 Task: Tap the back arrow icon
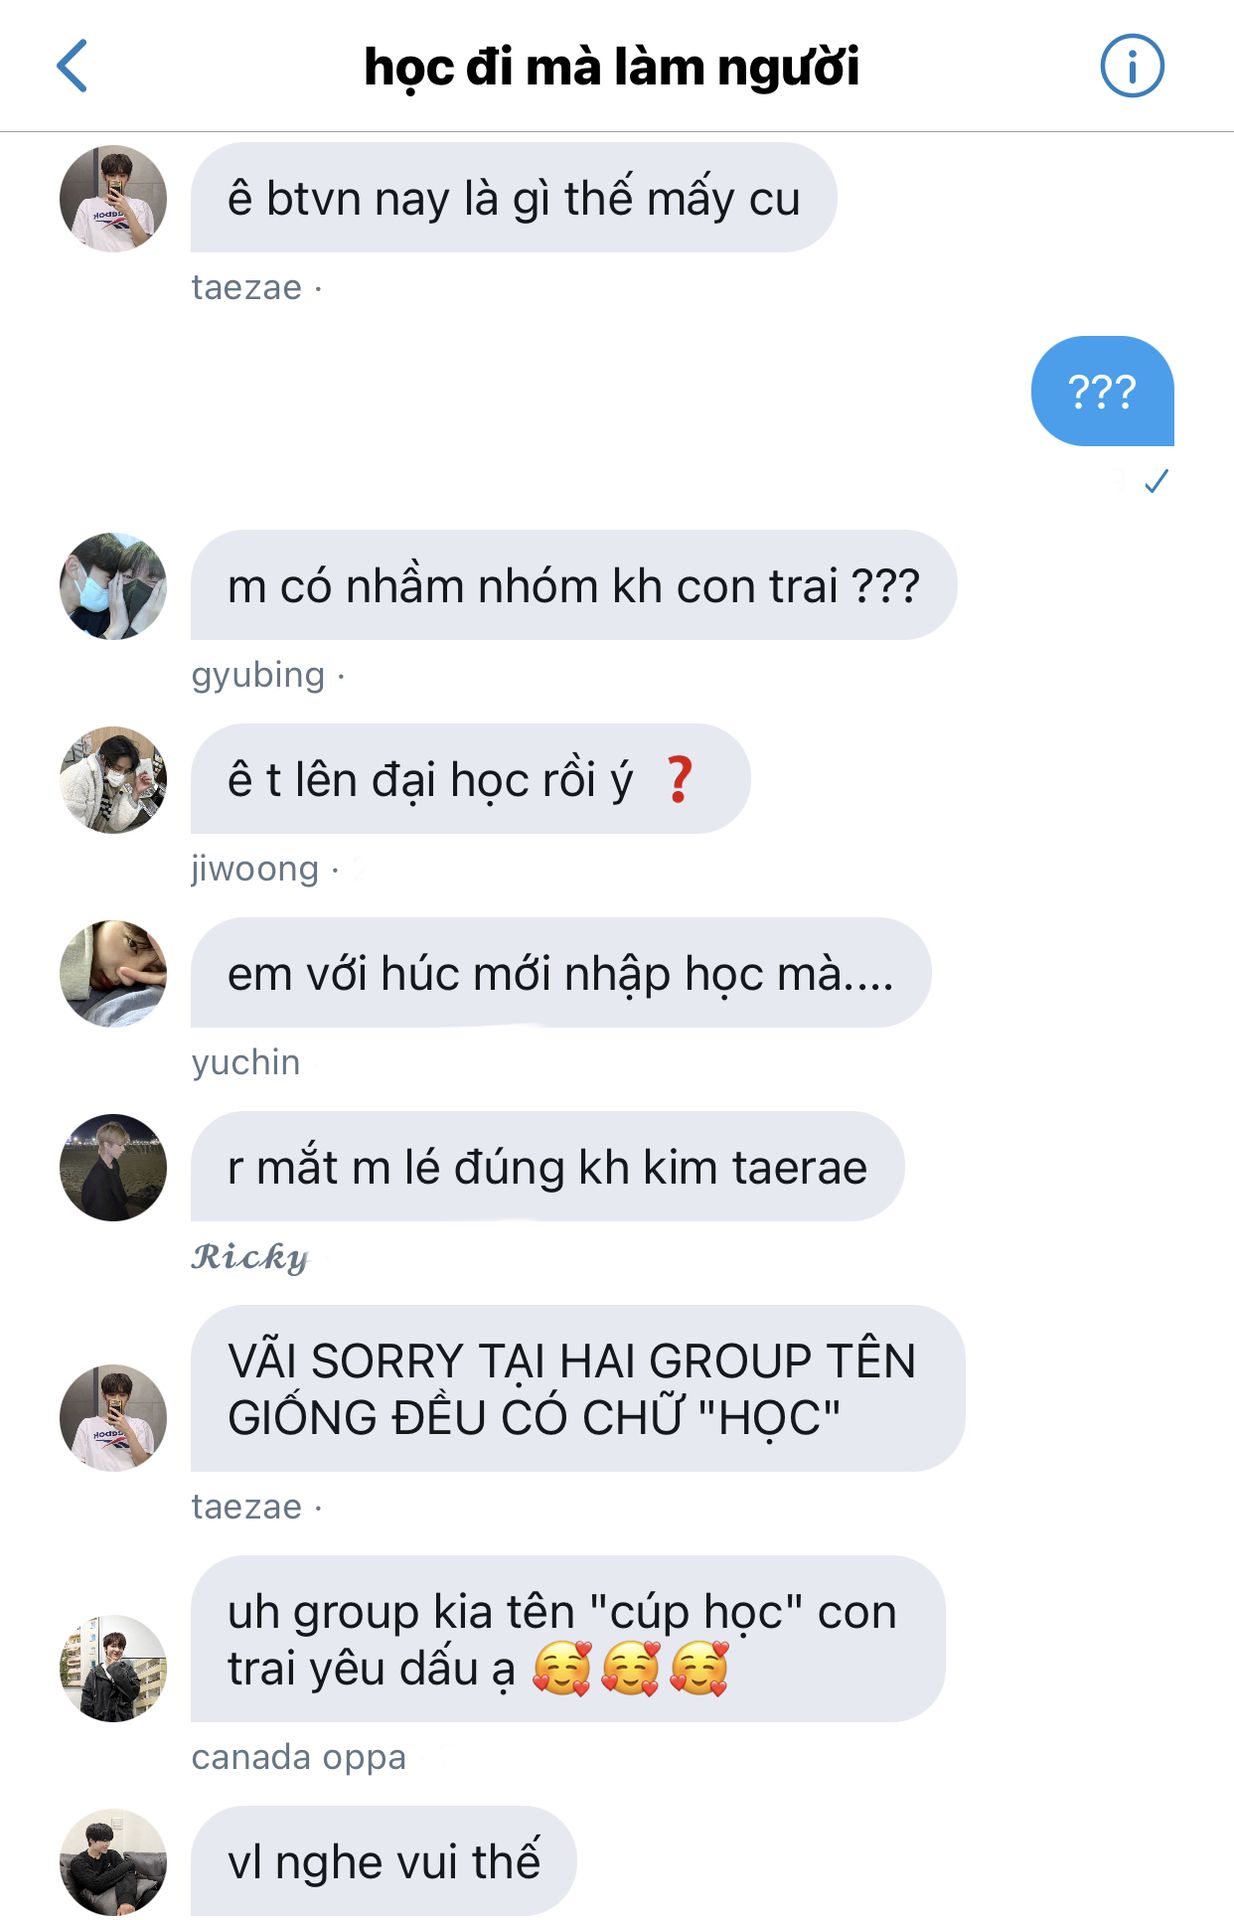pyautogui.click(x=72, y=66)
